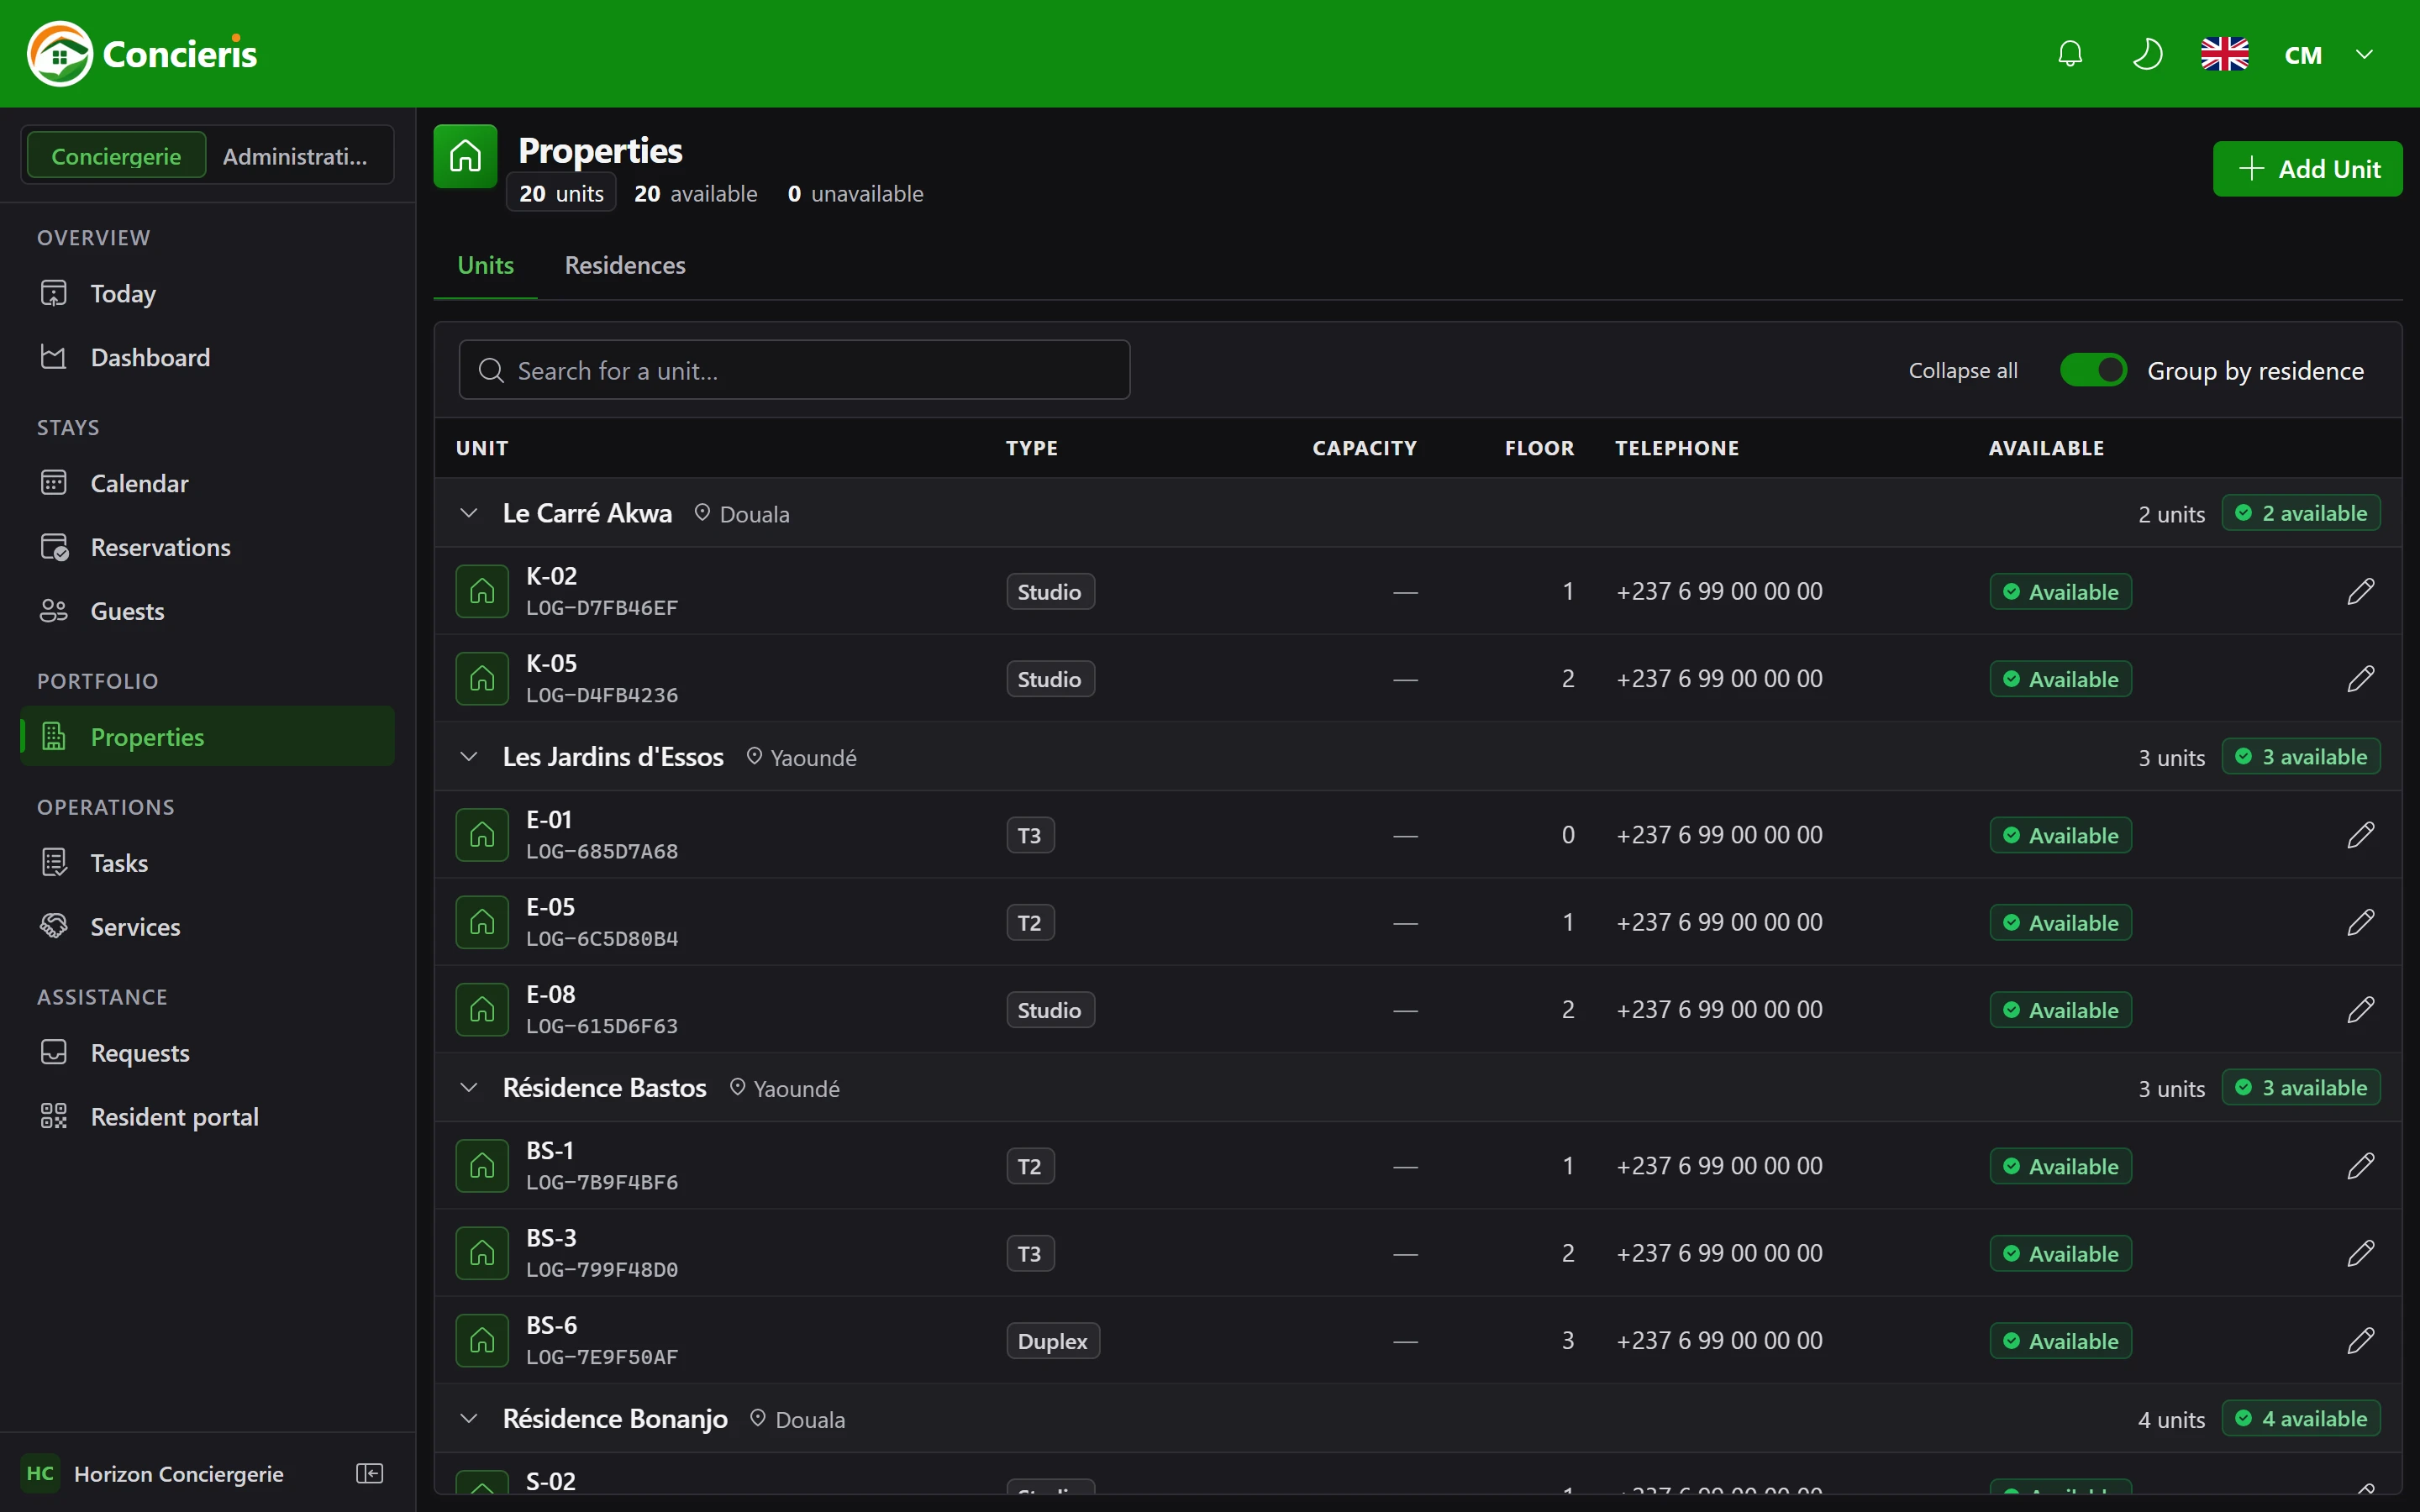Collapse the Les Jardins d'Essos group
Image resolution: width=2420 pixels, height=1512 pixels.
468,757
